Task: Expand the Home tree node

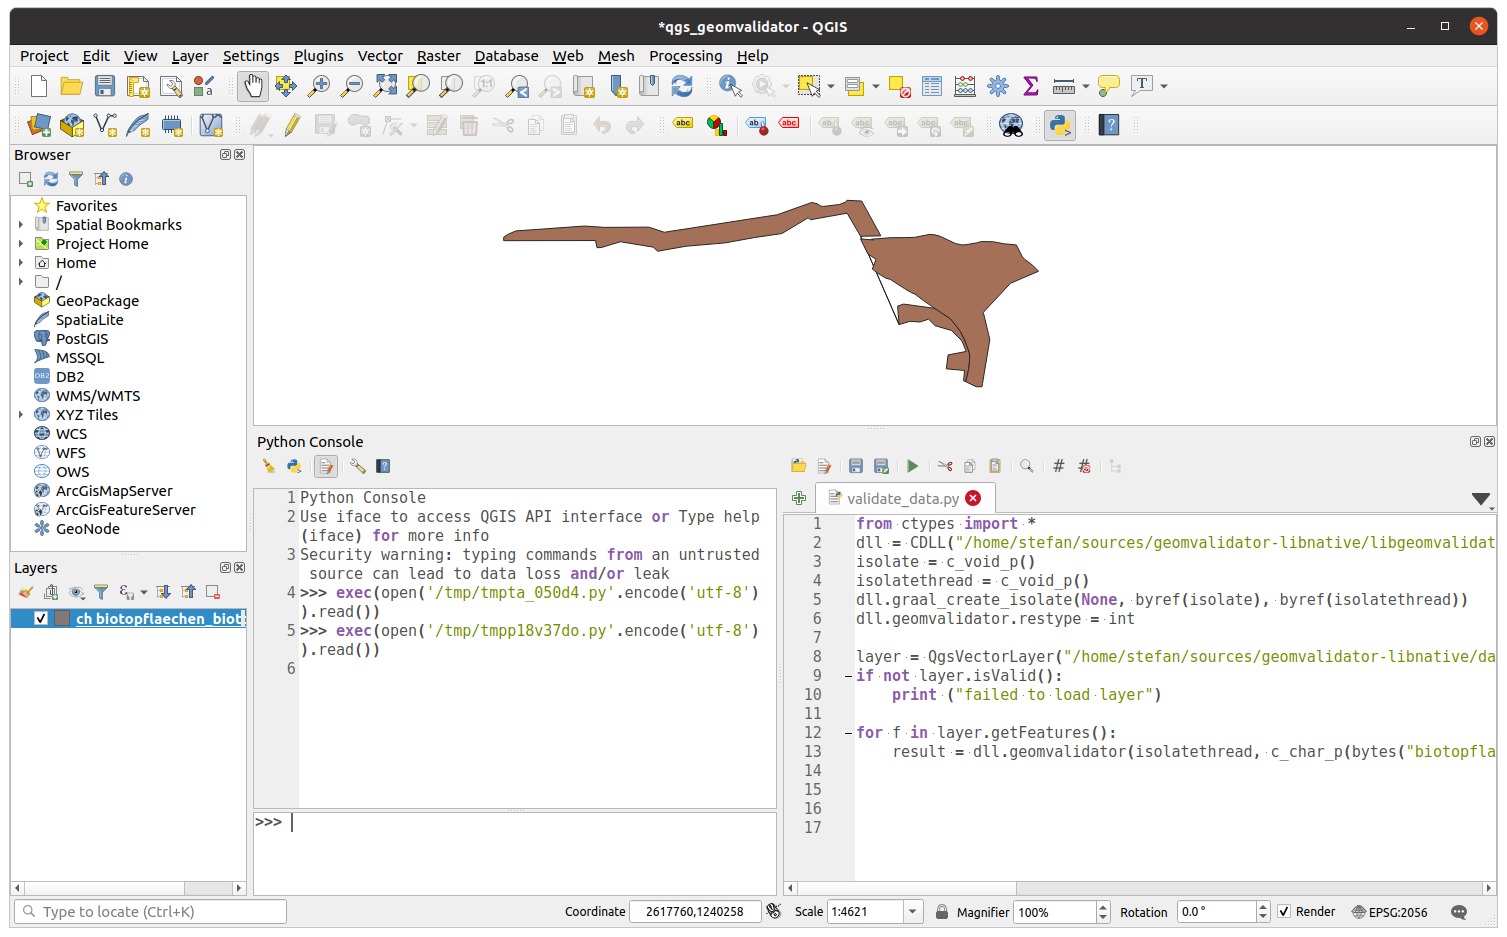Action: (x=21, y=263)
